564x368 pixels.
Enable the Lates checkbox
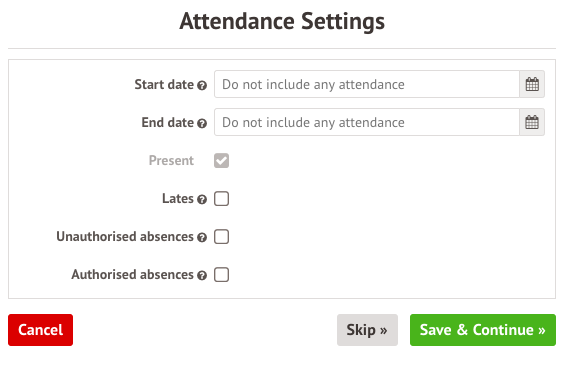tap(221, 199)
